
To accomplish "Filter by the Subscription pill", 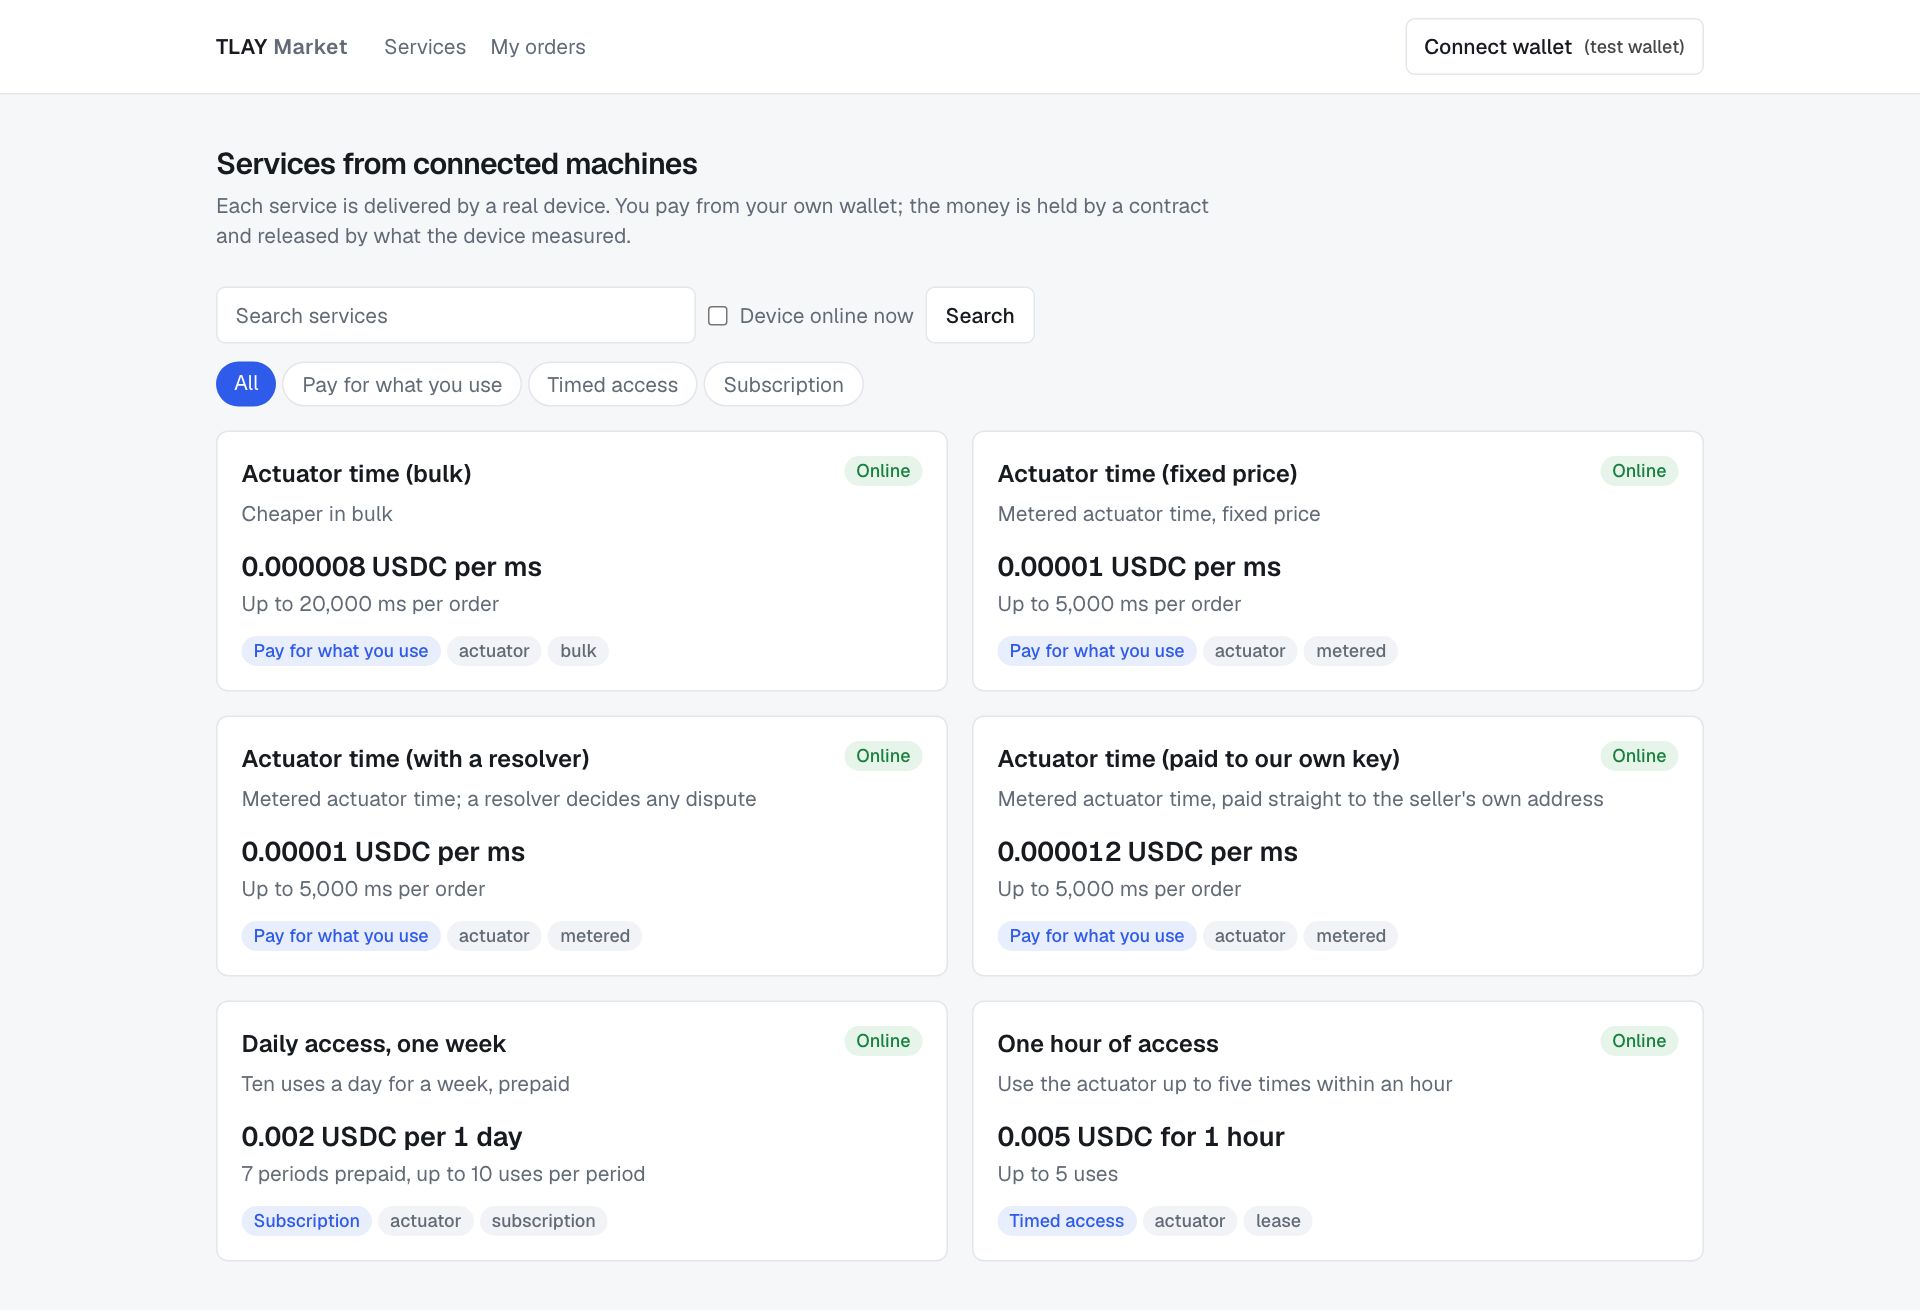I will 783,384.
